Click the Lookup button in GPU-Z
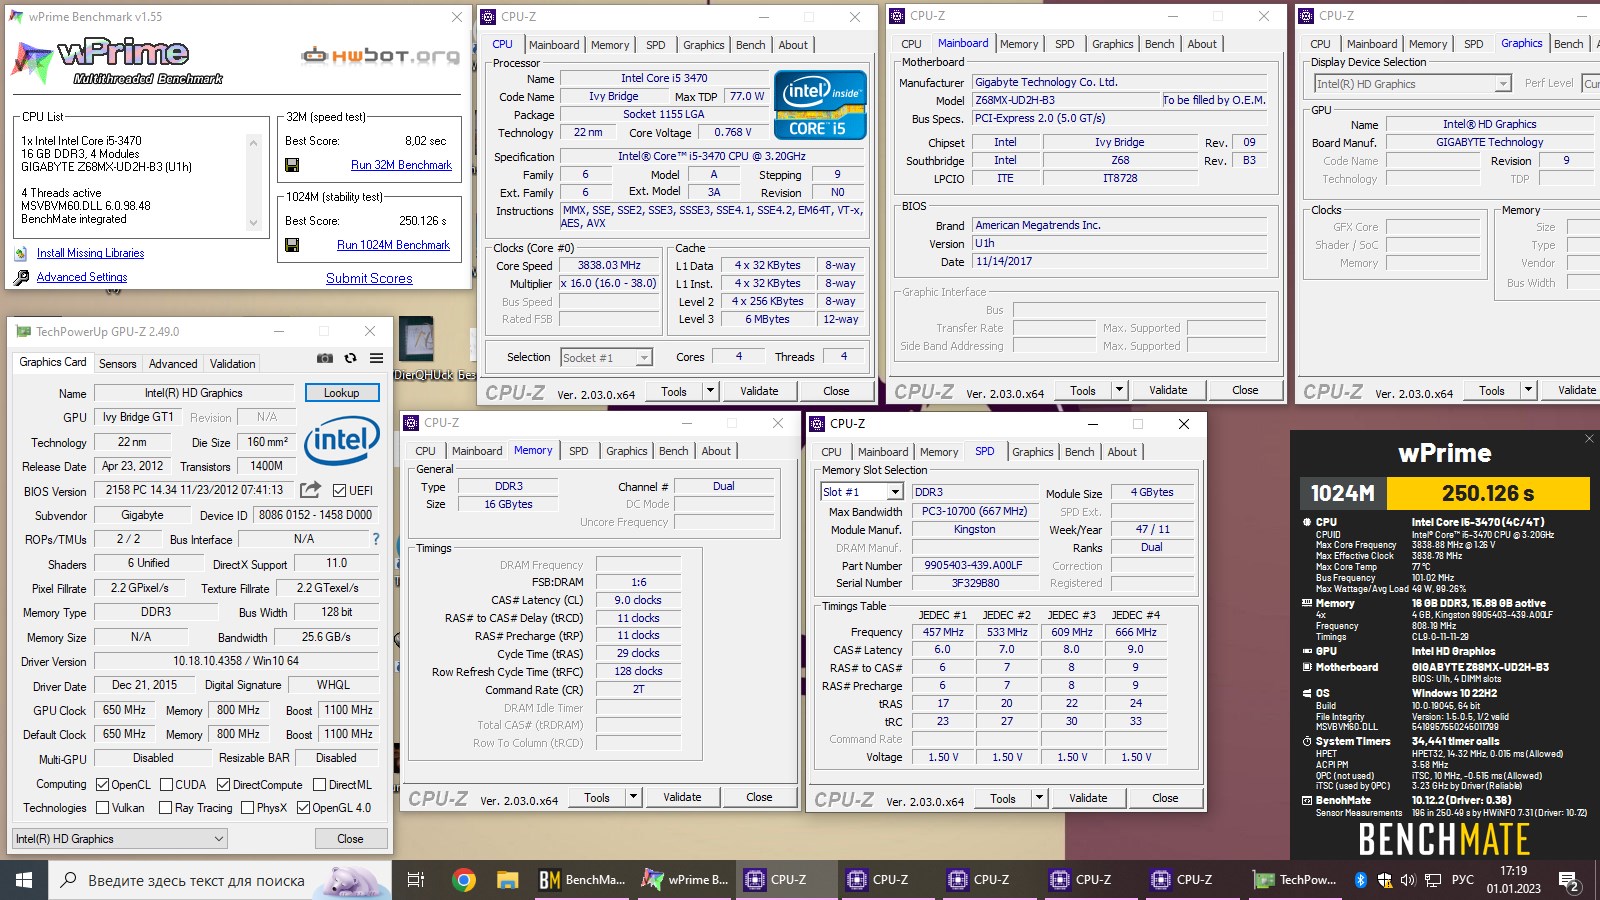The image size is (1600, 900). pyautogui.click(x=342, y=393)
